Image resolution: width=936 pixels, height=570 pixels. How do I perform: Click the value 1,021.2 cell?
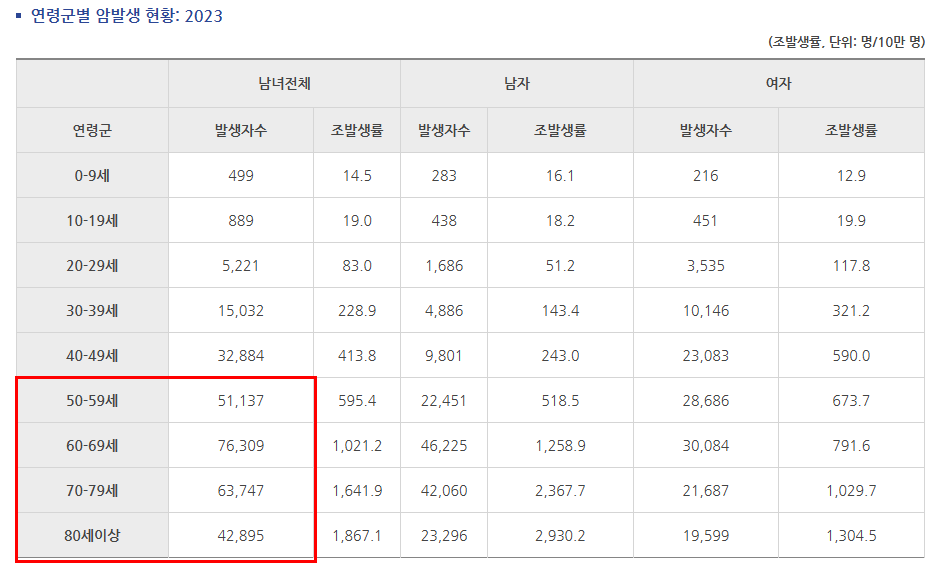pyautogui.click(x=357, y=446)
